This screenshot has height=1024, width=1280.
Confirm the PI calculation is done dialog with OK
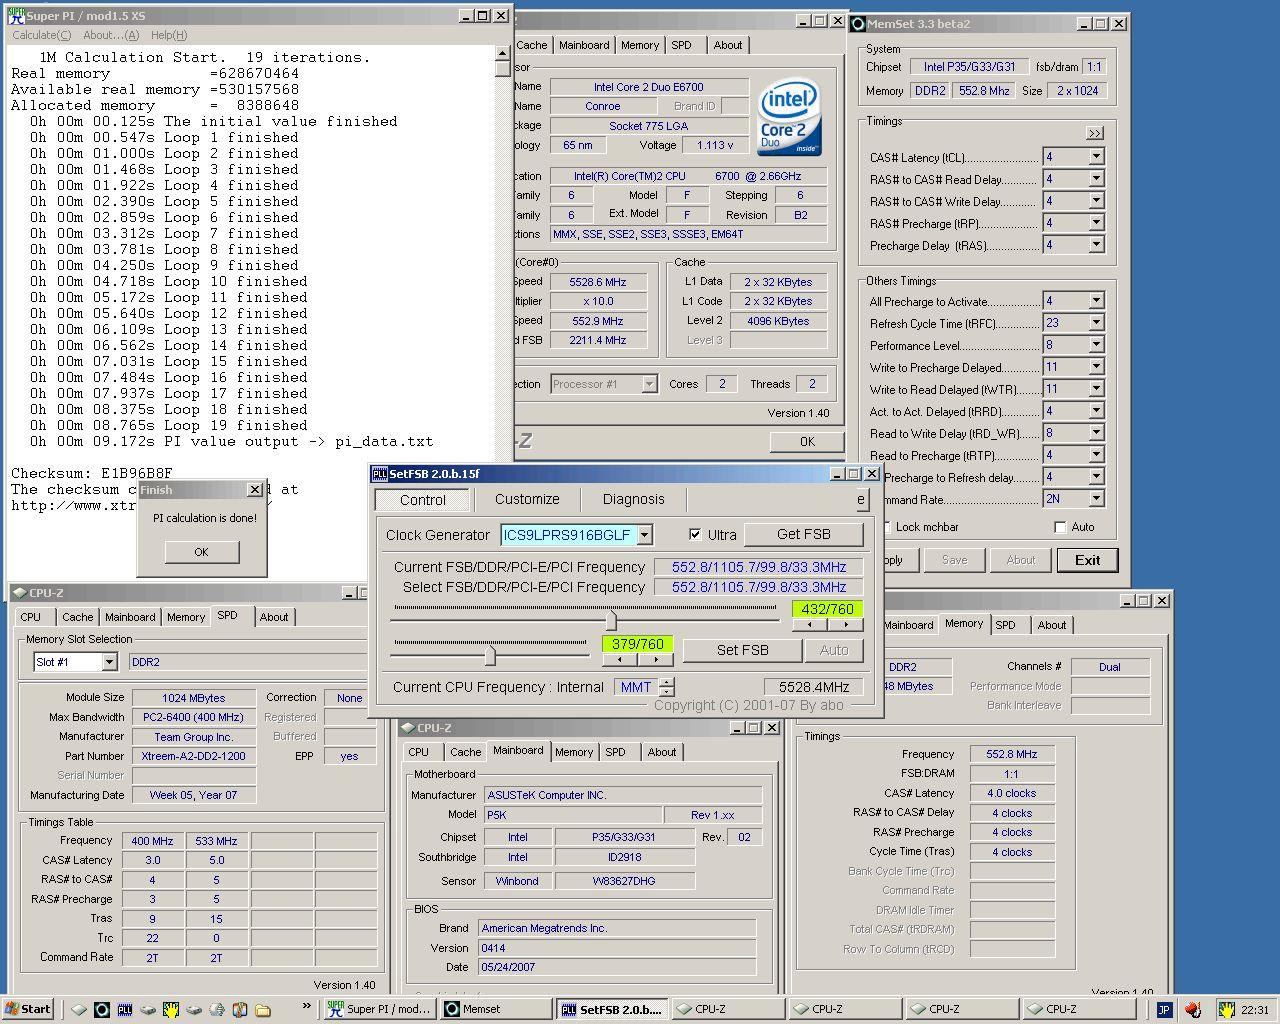pyautogui.click(x=201, y=552)
